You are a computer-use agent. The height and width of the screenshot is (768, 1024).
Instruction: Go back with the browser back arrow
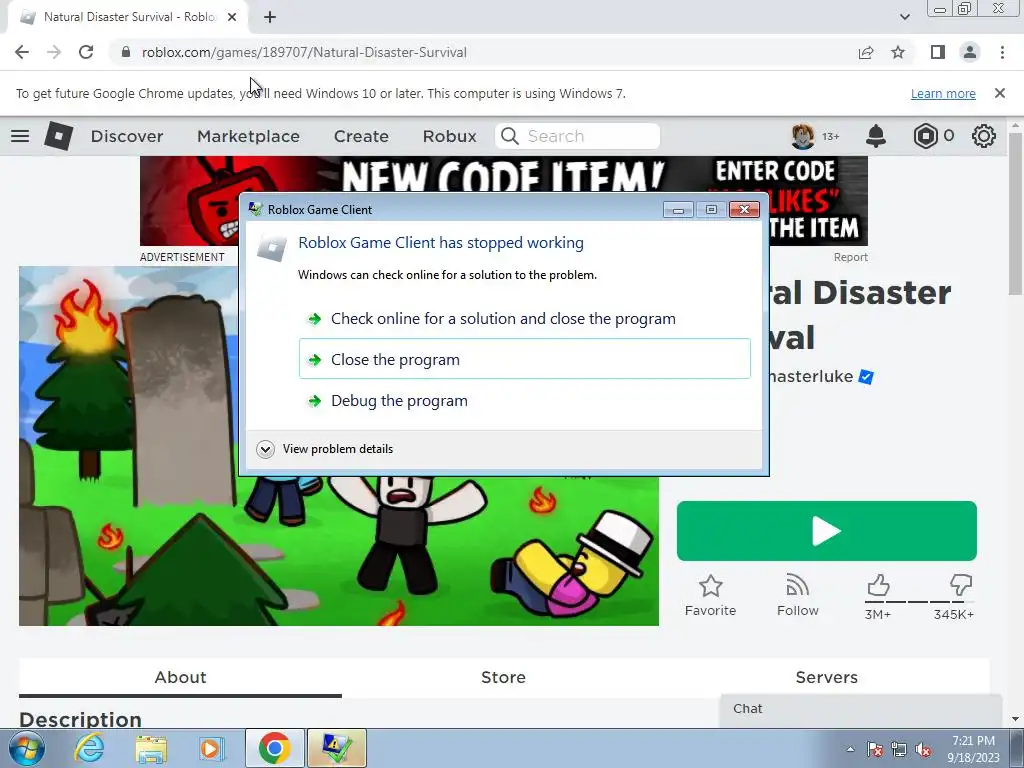coord(22,52)
